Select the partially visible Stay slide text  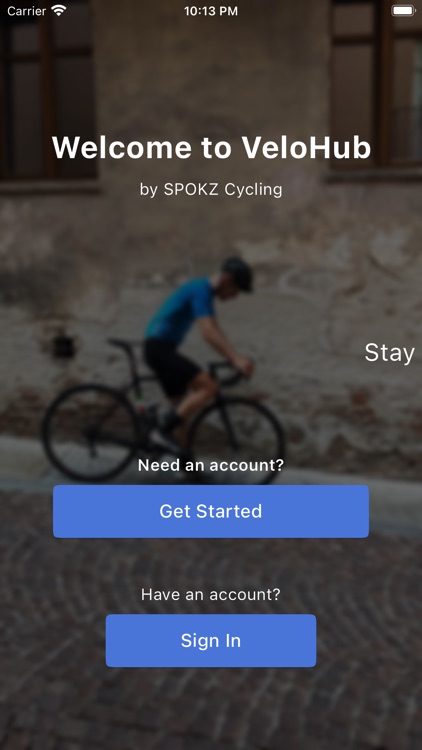point(389,353)
